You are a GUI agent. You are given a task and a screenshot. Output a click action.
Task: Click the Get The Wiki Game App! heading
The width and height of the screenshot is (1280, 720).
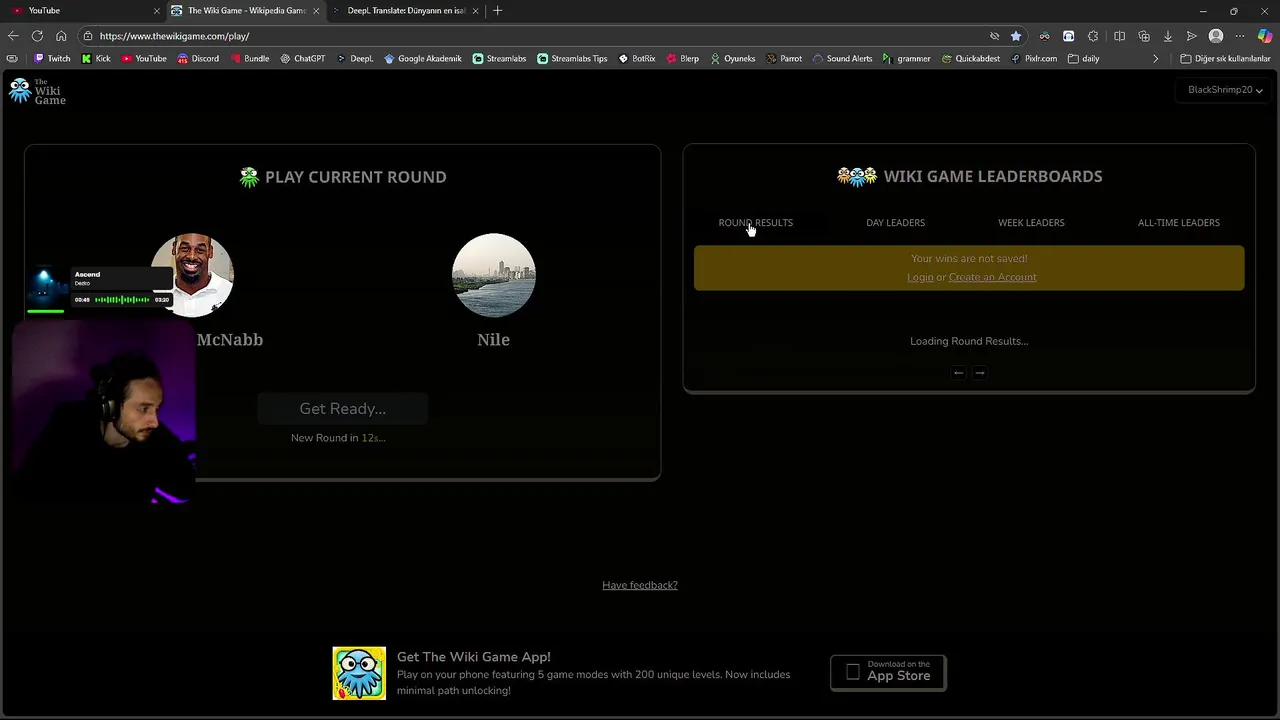pos(473,657)
